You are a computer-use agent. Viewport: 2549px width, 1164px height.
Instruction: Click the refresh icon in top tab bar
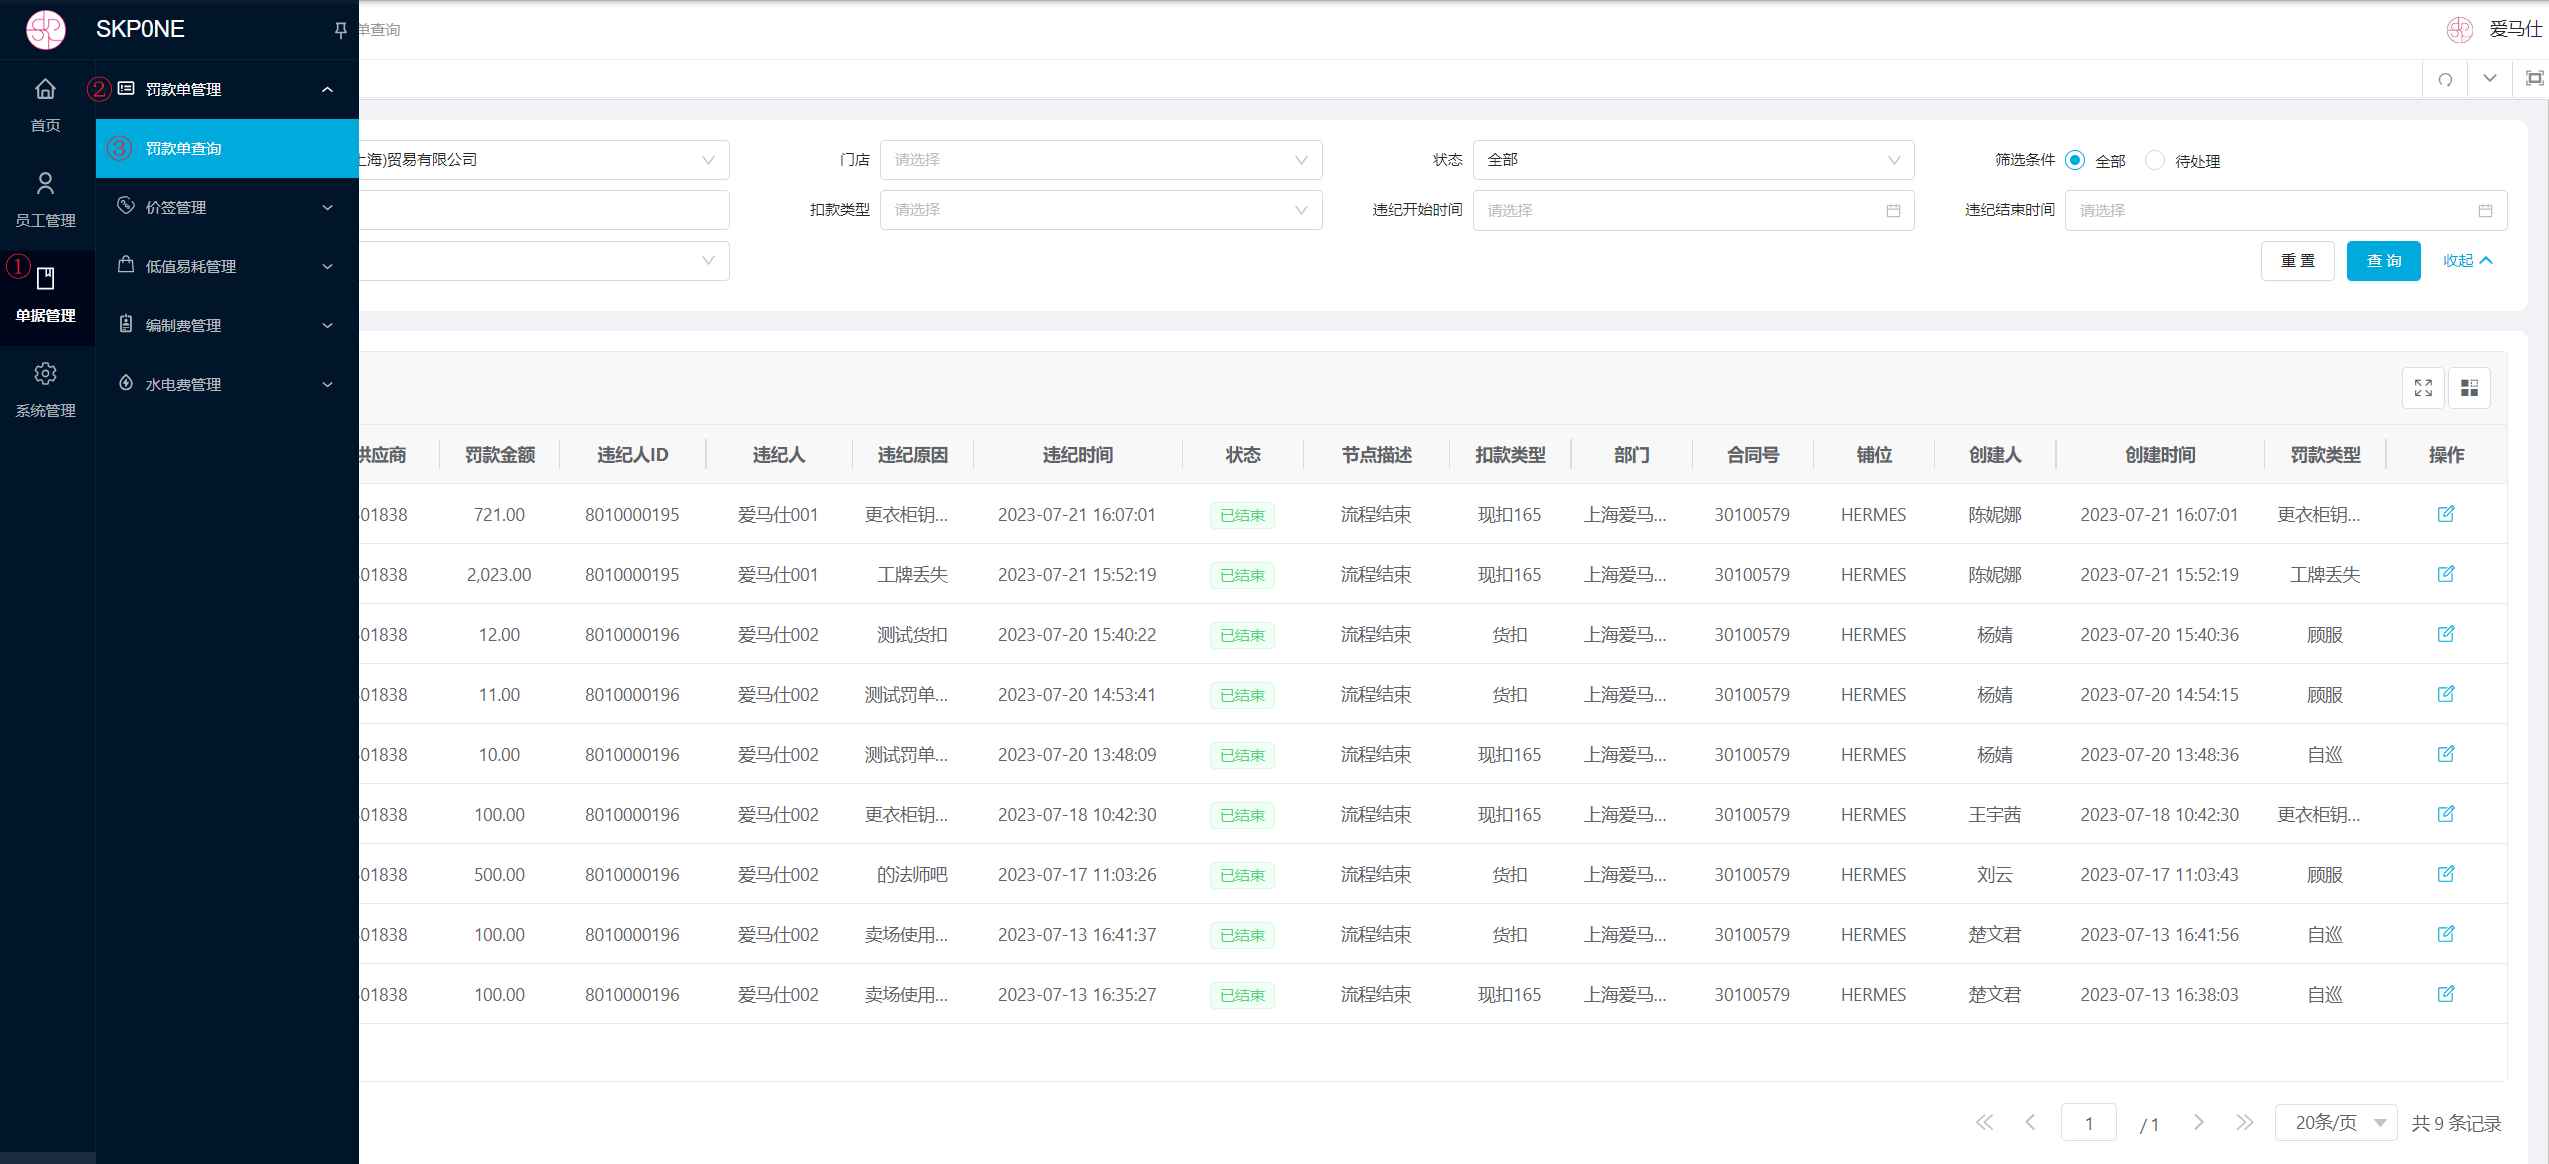click(2445, 79)
